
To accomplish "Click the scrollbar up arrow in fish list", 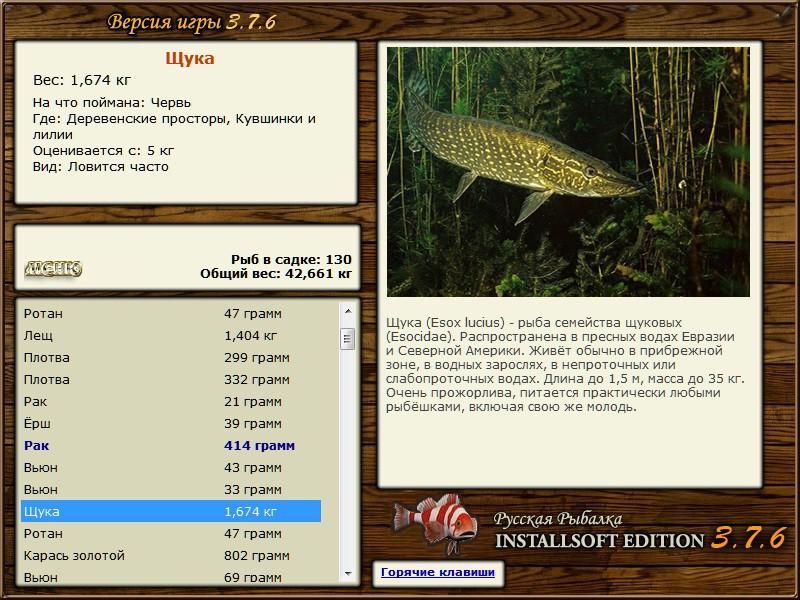I will coord(348,311).
